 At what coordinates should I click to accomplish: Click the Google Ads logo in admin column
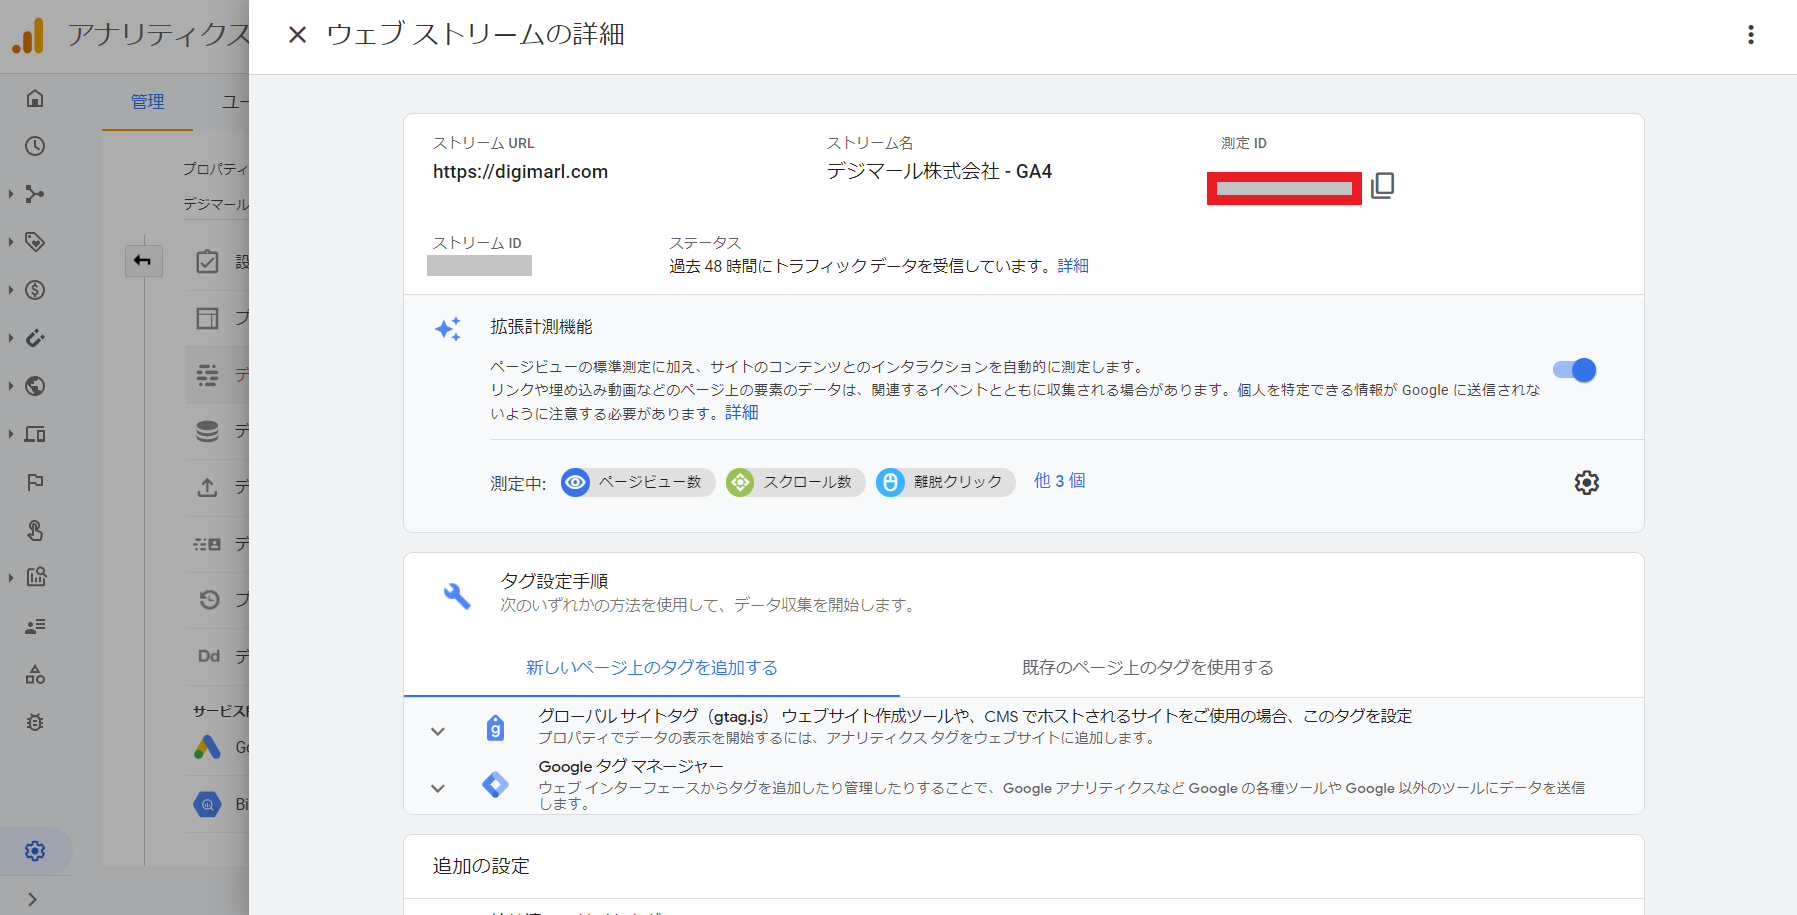[x=207, y=747]
